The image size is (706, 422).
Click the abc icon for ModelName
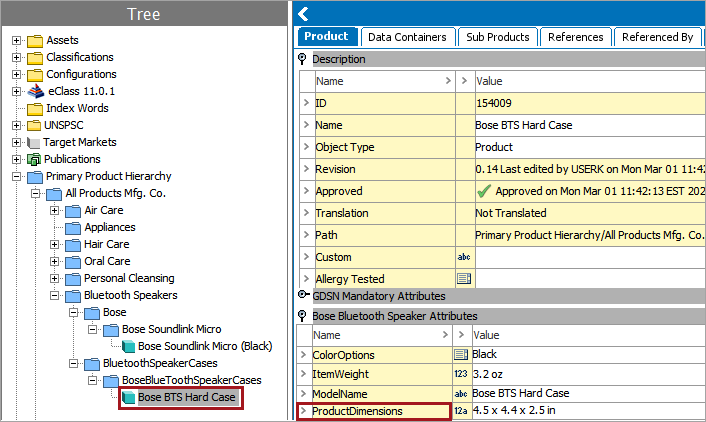461,394
